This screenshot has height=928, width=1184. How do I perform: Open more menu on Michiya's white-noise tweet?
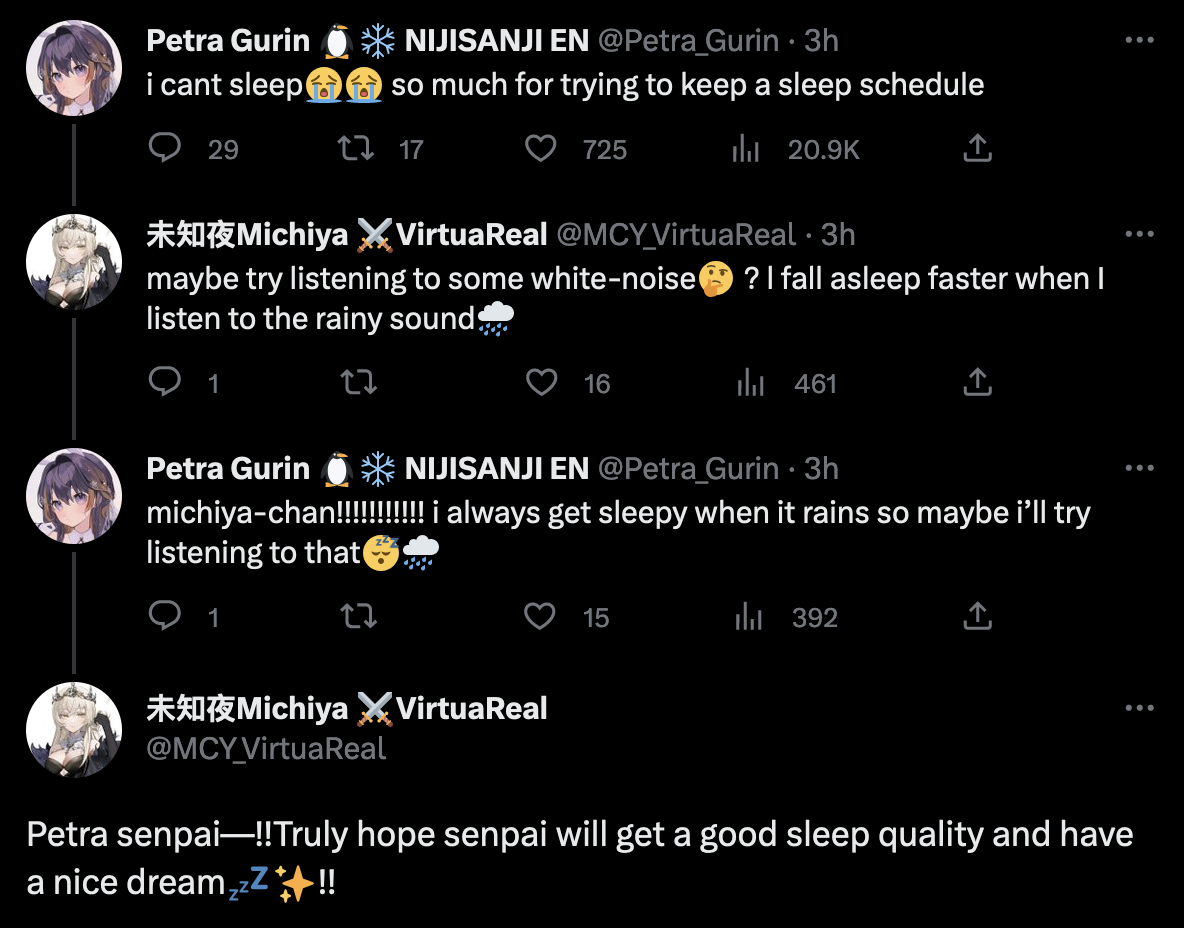tap(1140, 234)
